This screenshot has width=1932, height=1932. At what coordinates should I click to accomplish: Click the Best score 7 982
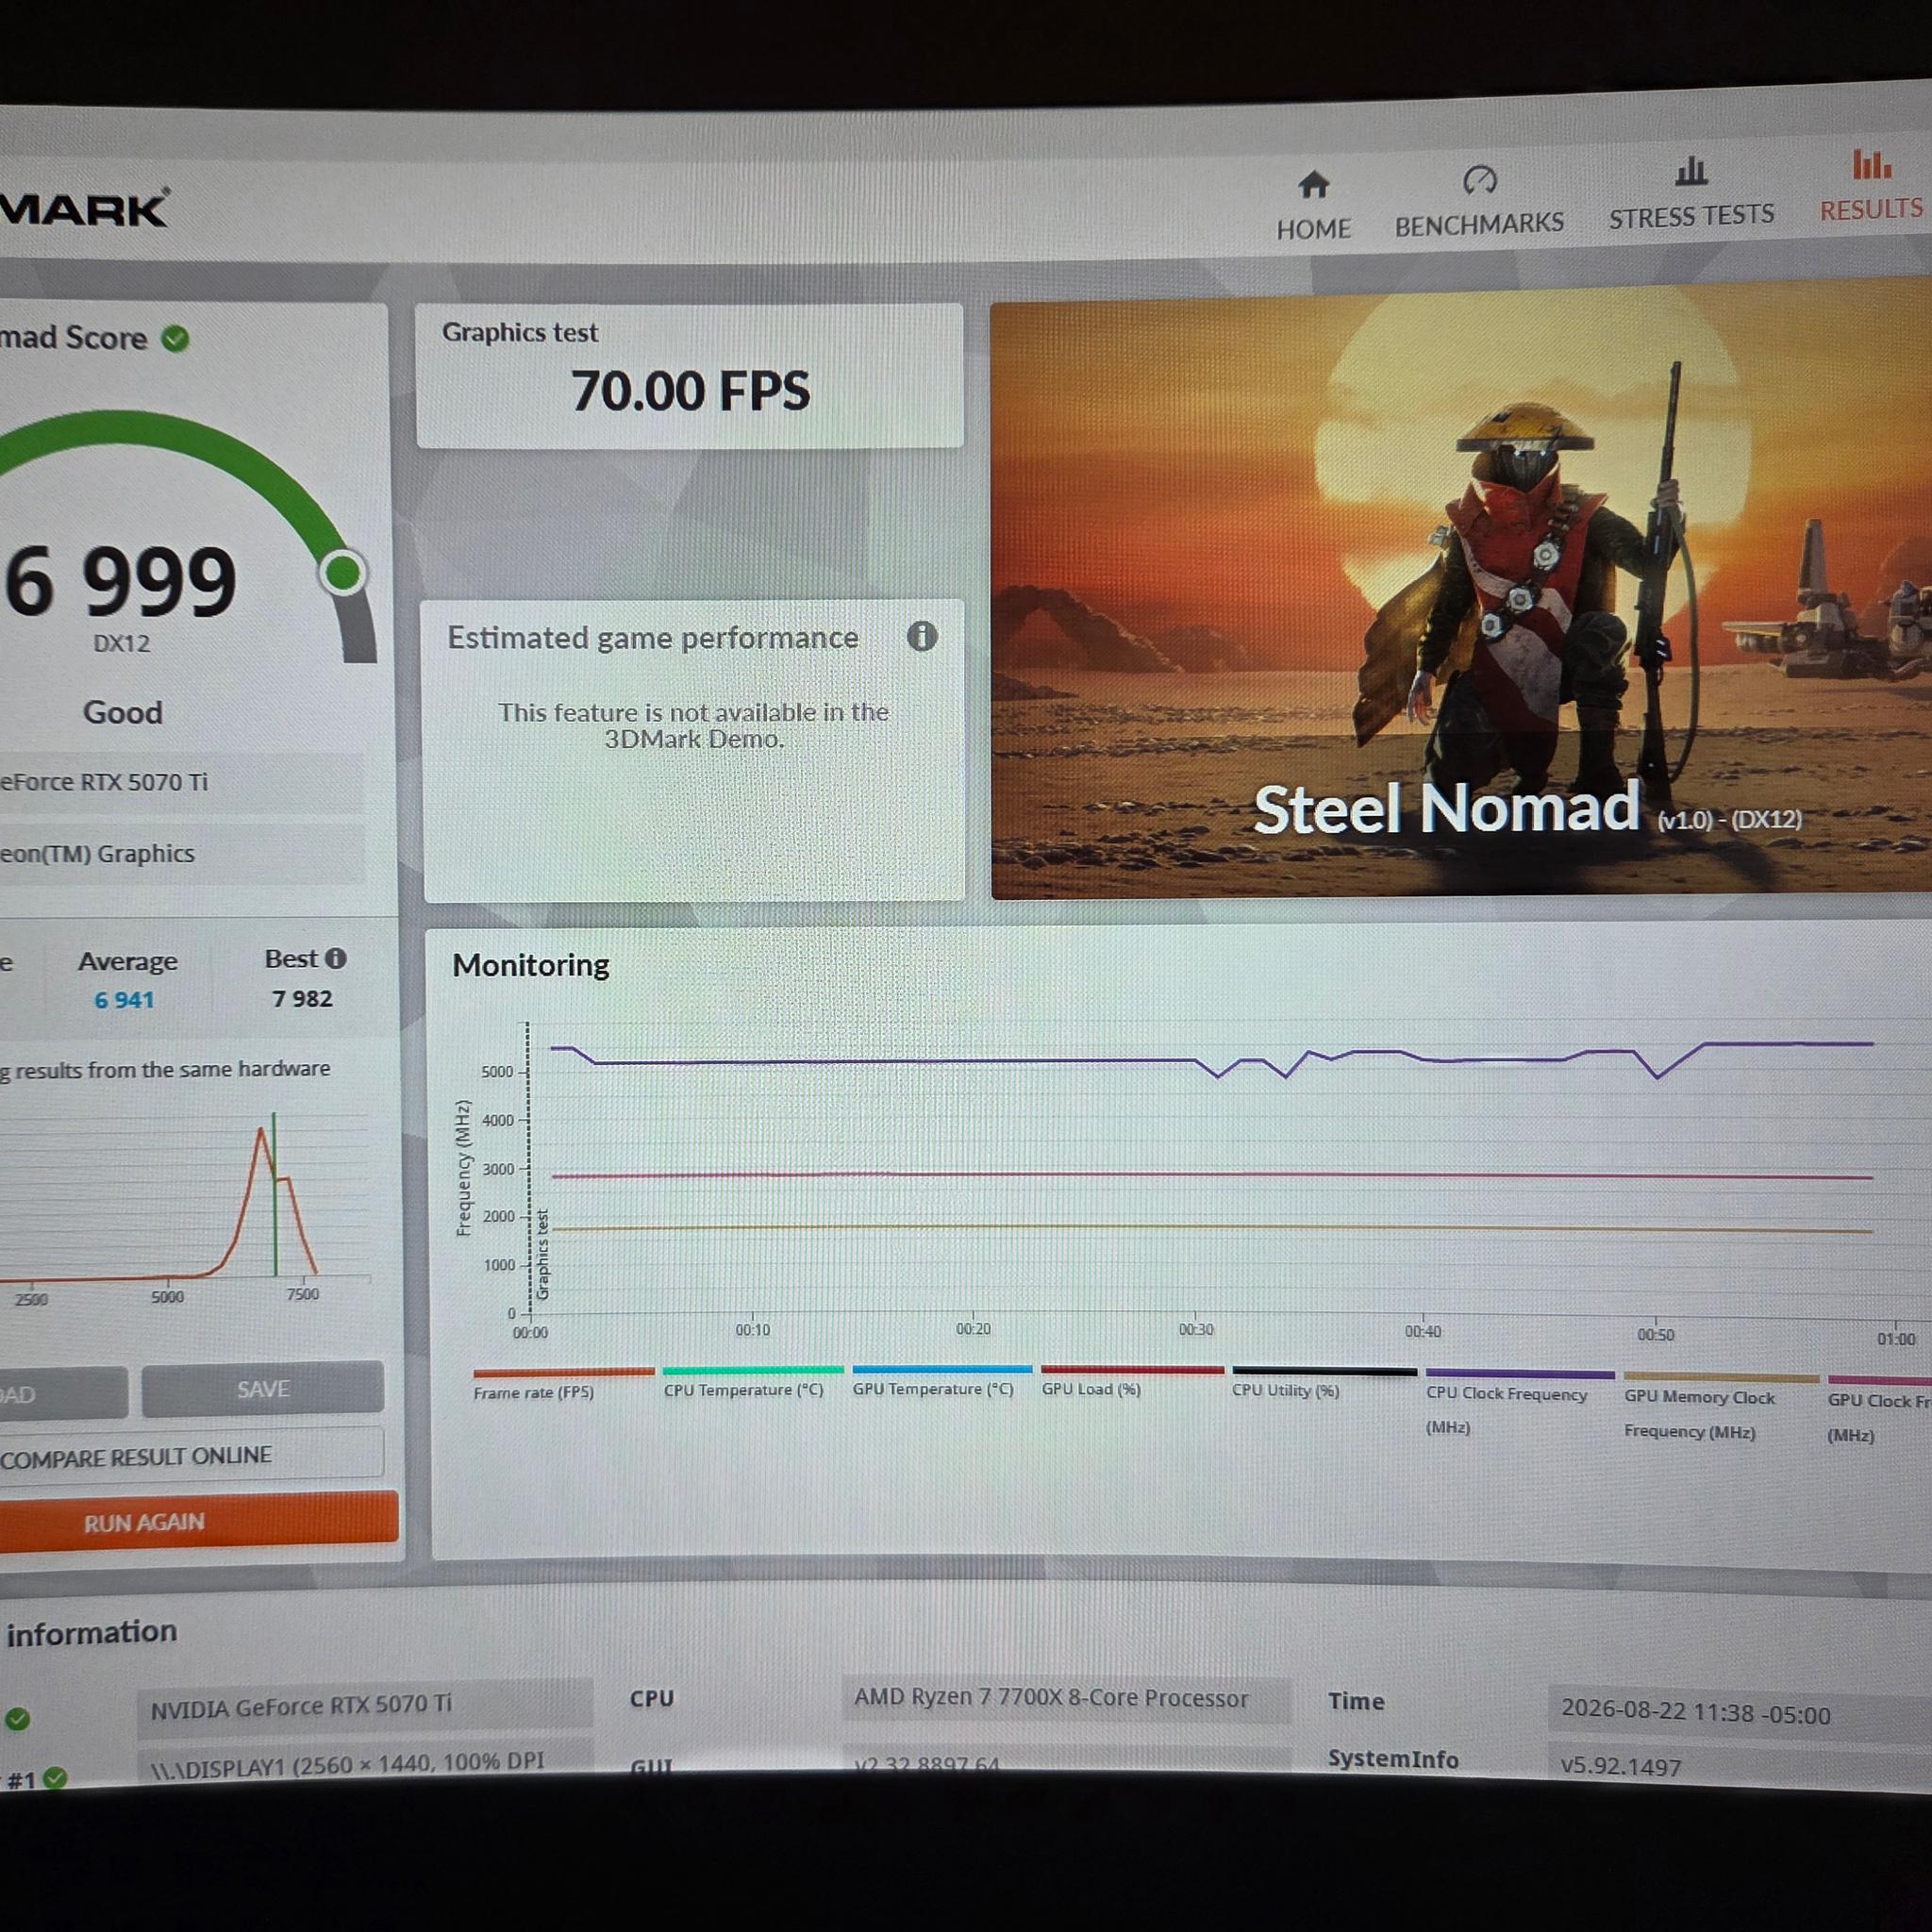point(302,998)
